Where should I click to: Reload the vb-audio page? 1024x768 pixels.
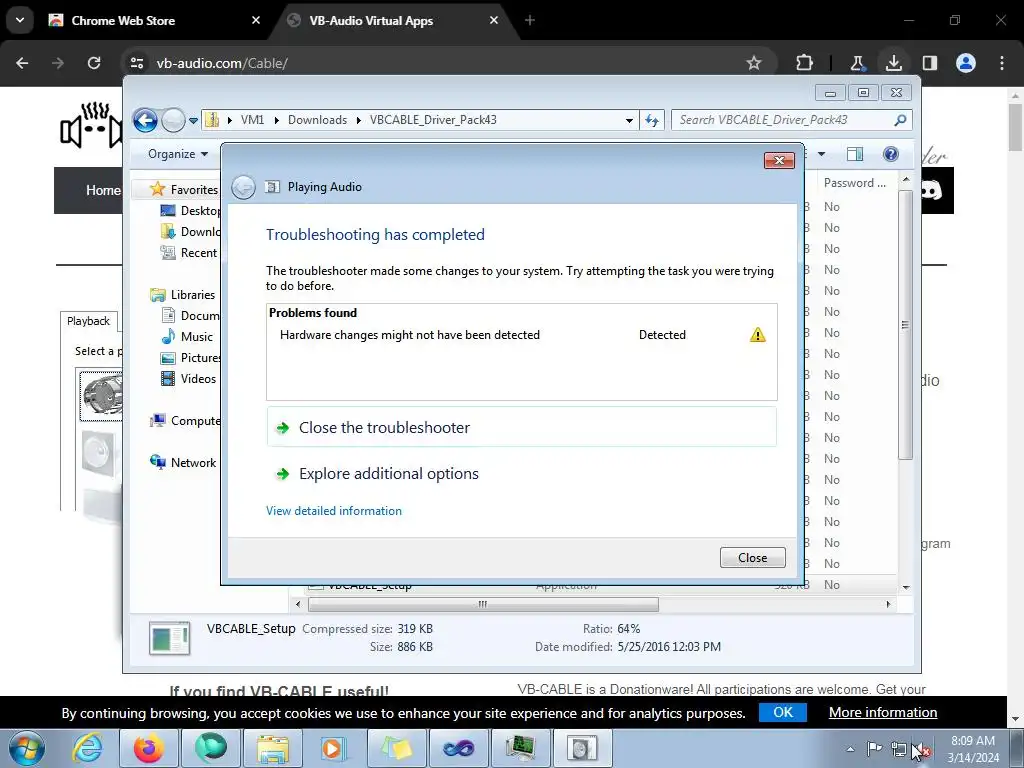tap(94, 63)
